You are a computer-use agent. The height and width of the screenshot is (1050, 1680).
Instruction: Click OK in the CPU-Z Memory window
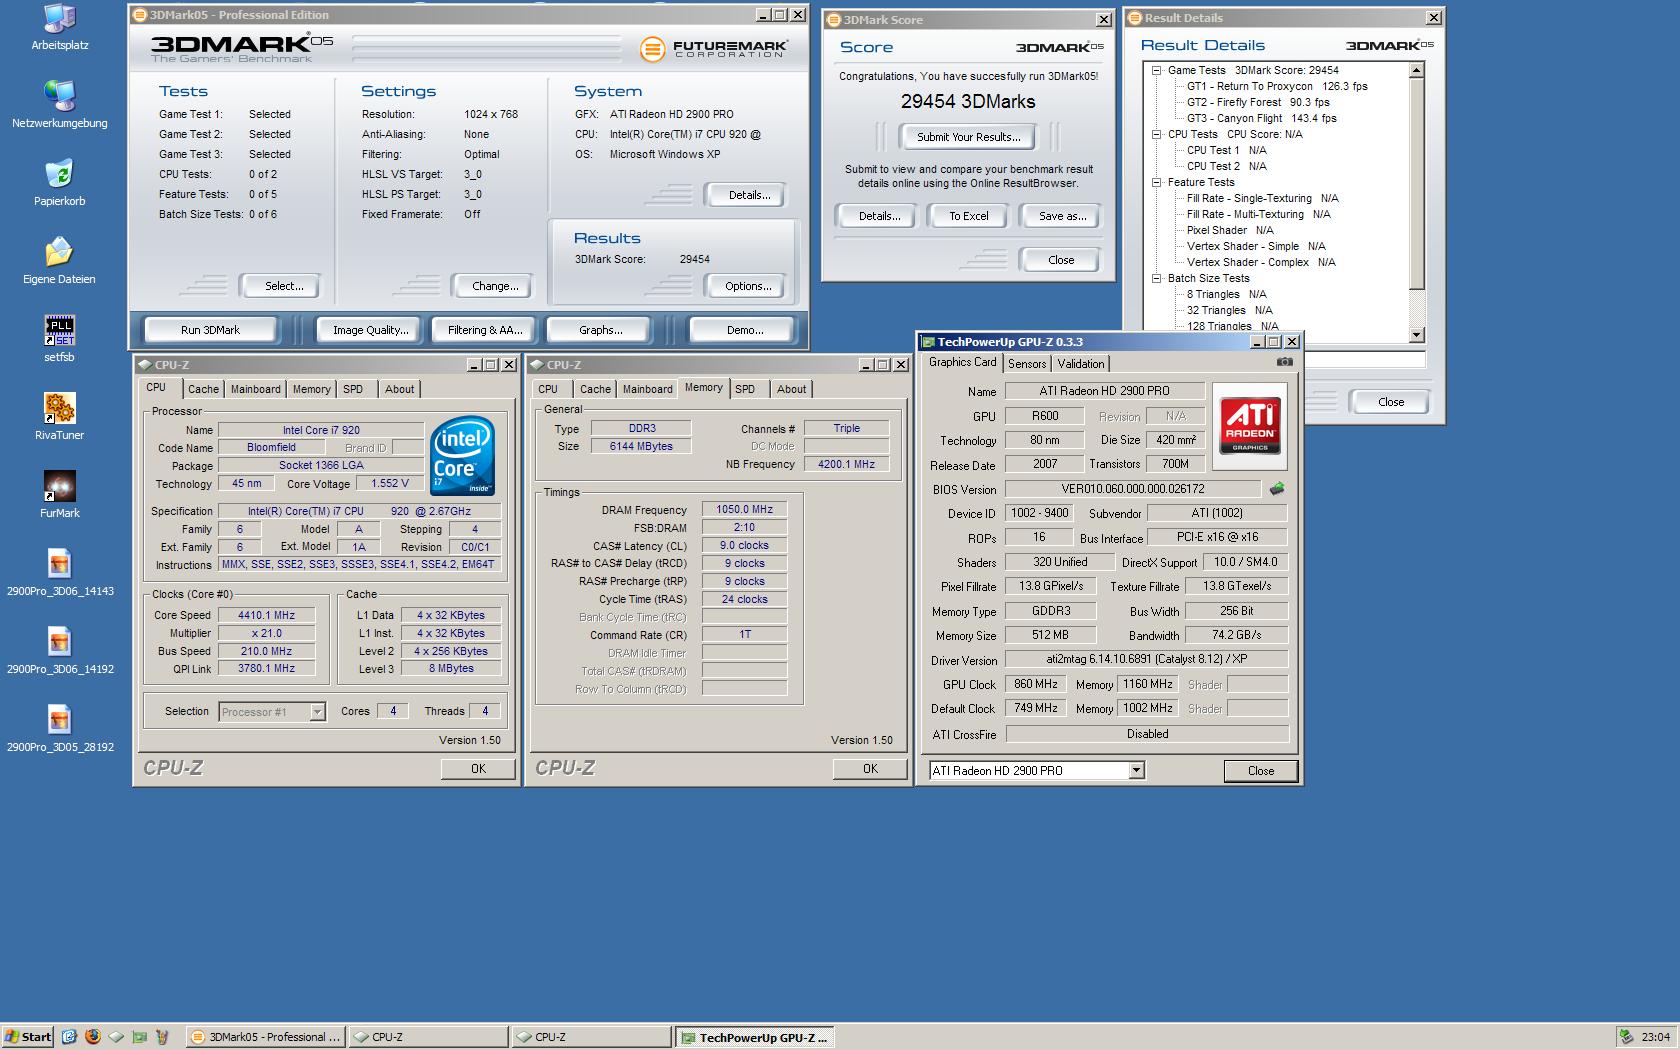[x=870, y=769]
